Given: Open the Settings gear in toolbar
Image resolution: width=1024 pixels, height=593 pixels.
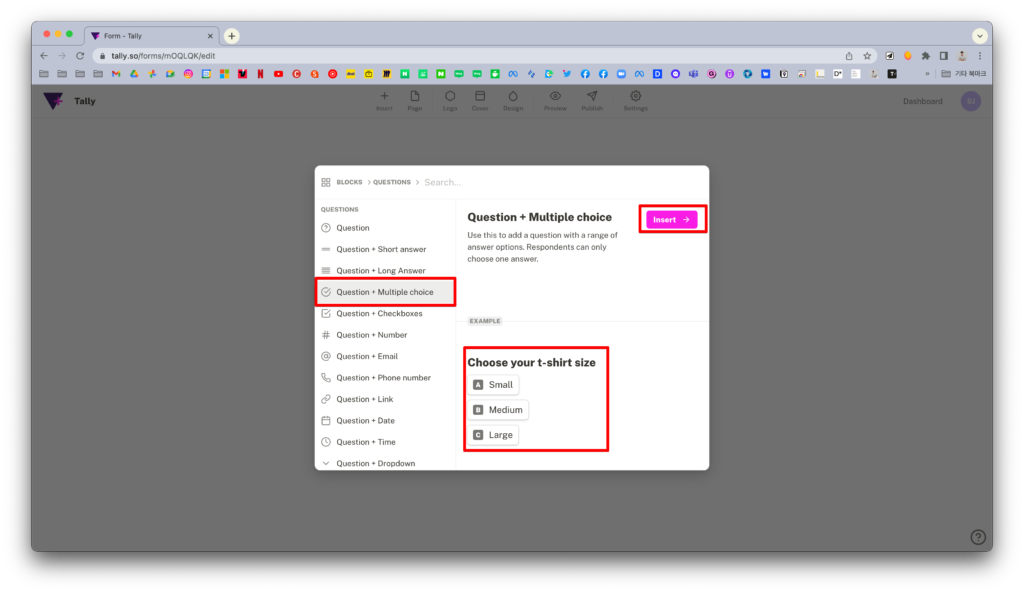Looking at the screenshot, I should [635, 97].
